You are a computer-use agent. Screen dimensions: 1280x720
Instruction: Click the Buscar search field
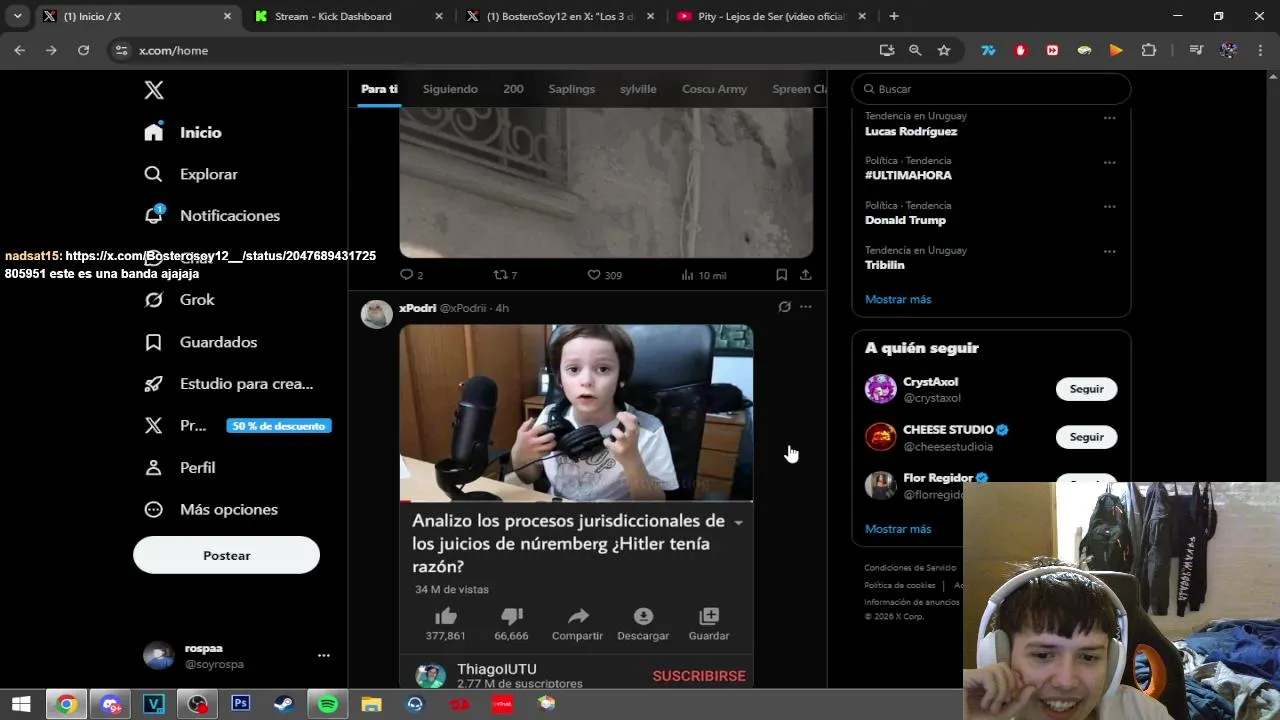991,89
